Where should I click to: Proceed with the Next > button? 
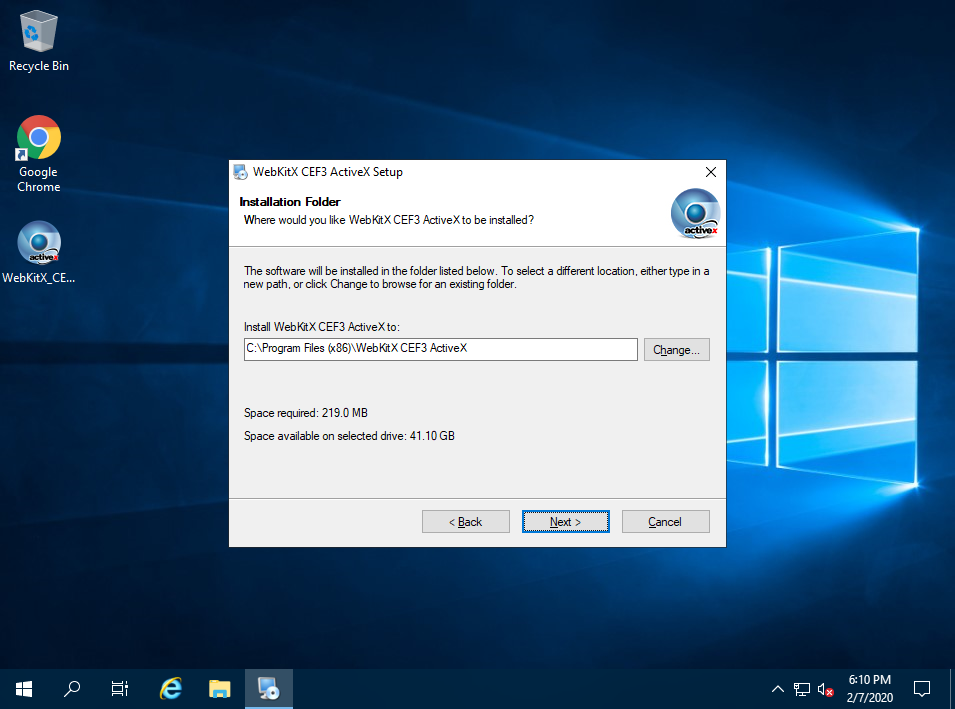[566, 521]
